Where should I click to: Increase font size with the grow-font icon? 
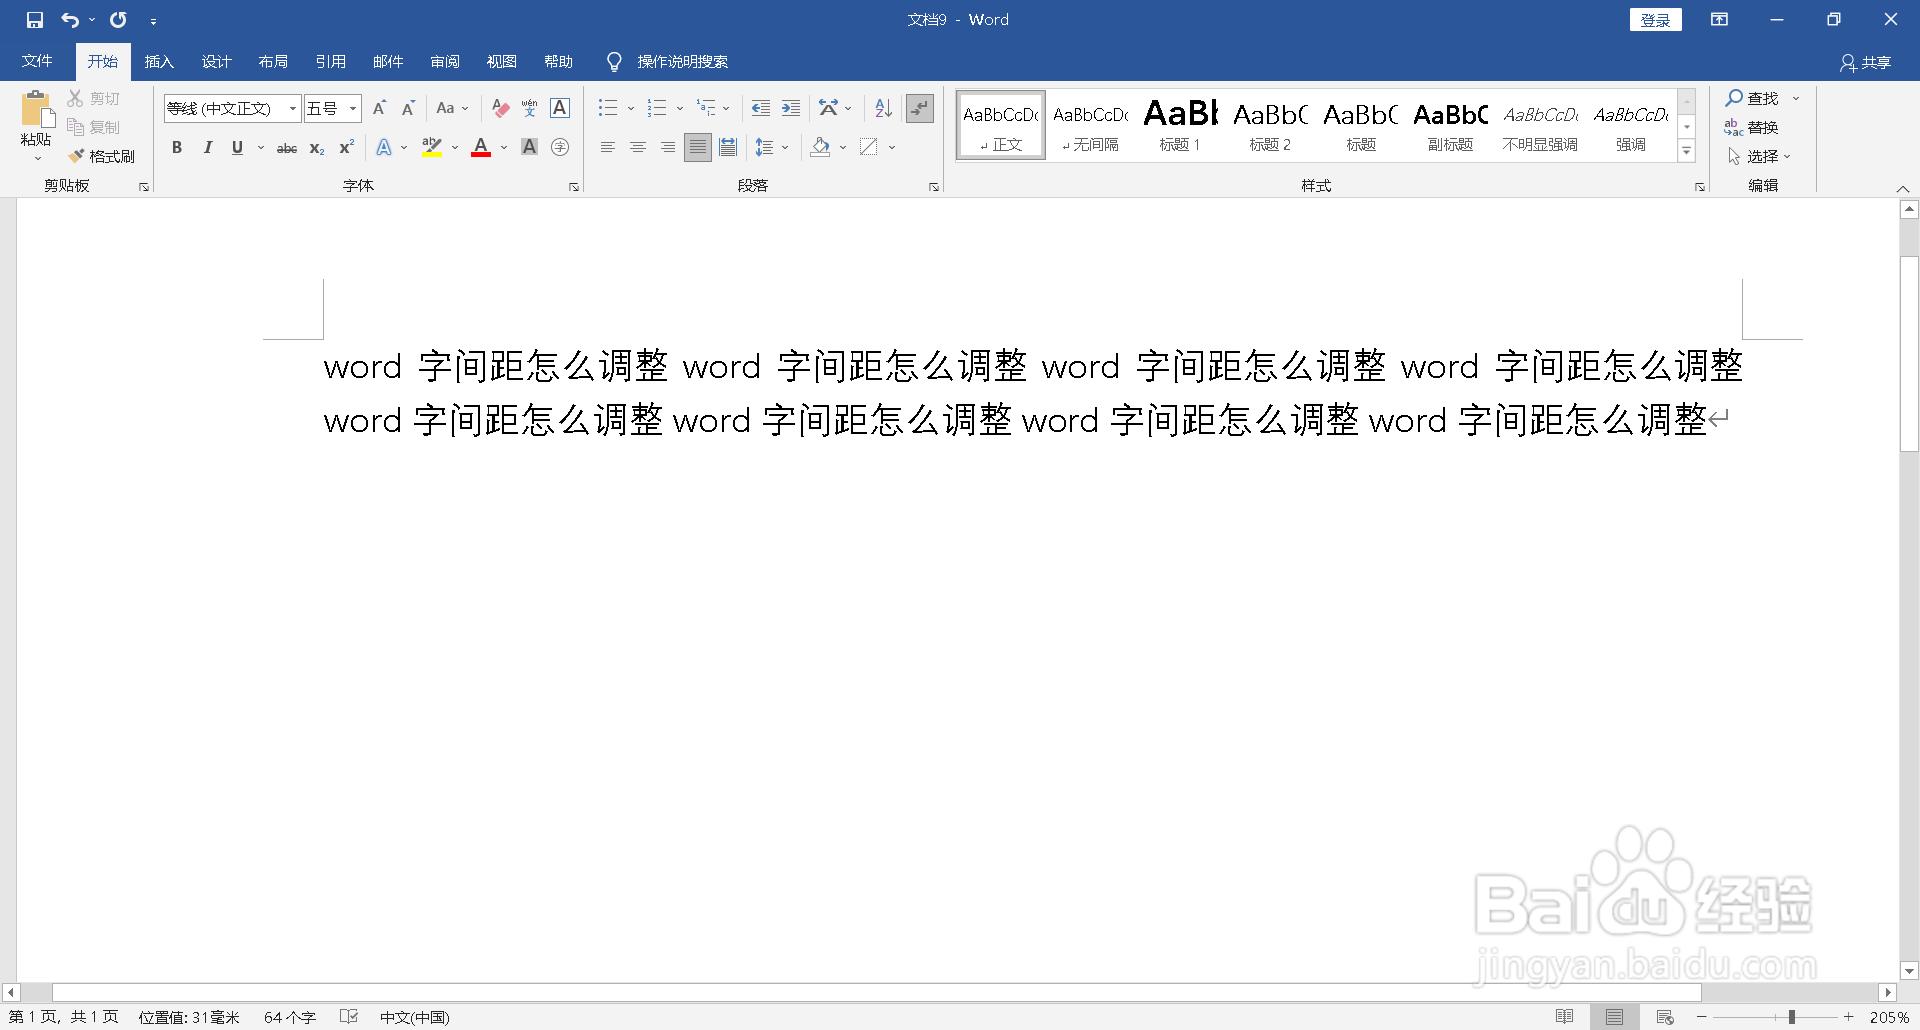pyautogui.click(x=379, y=108)
